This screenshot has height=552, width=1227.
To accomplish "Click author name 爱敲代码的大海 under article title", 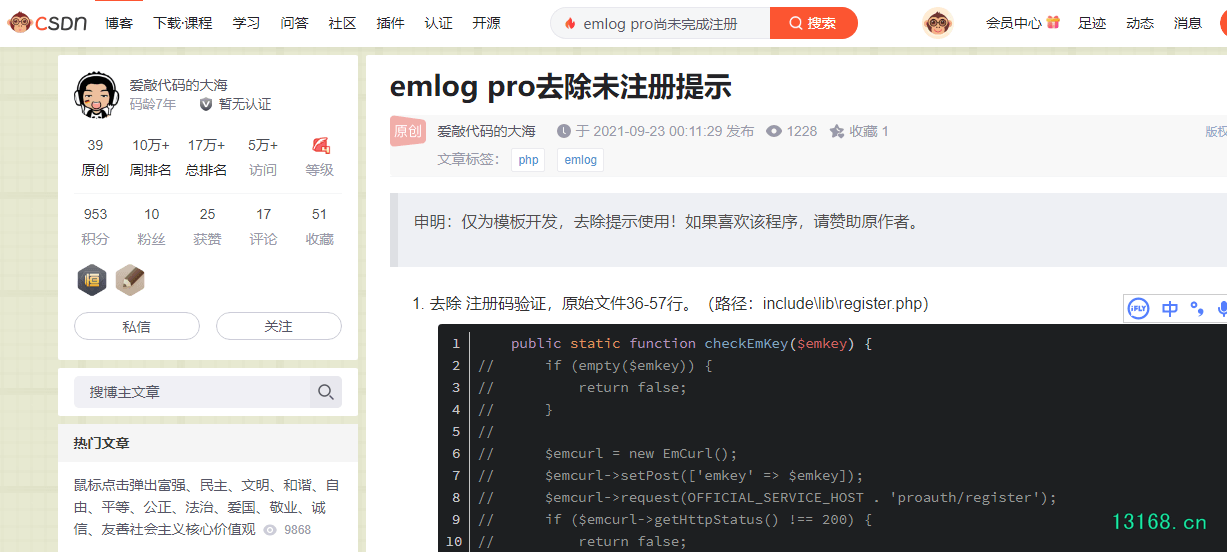I will [487, 131].
